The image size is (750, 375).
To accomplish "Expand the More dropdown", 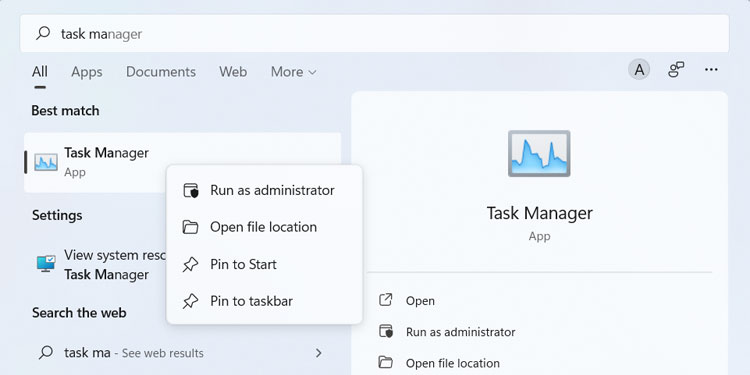I will 293,72.
